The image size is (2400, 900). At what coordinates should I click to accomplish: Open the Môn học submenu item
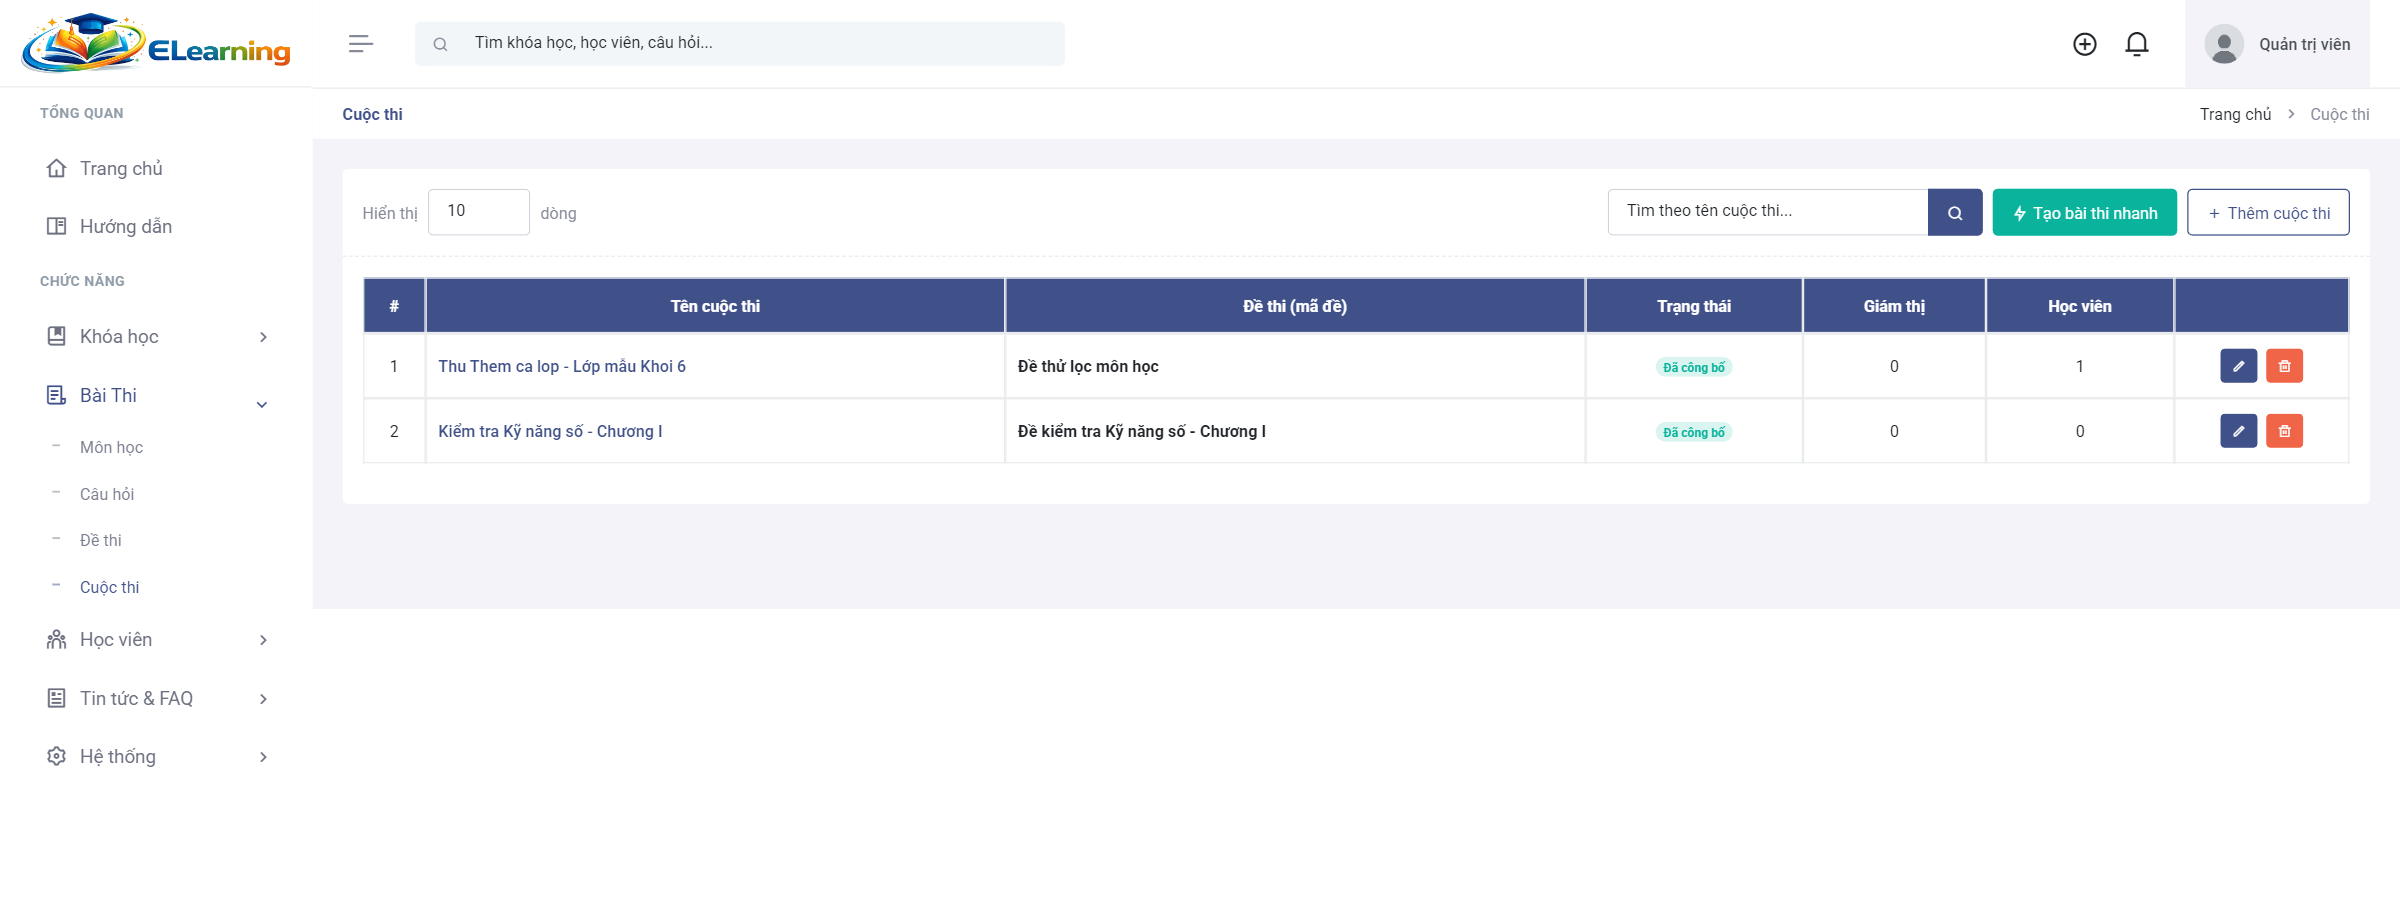coord(111,447)
